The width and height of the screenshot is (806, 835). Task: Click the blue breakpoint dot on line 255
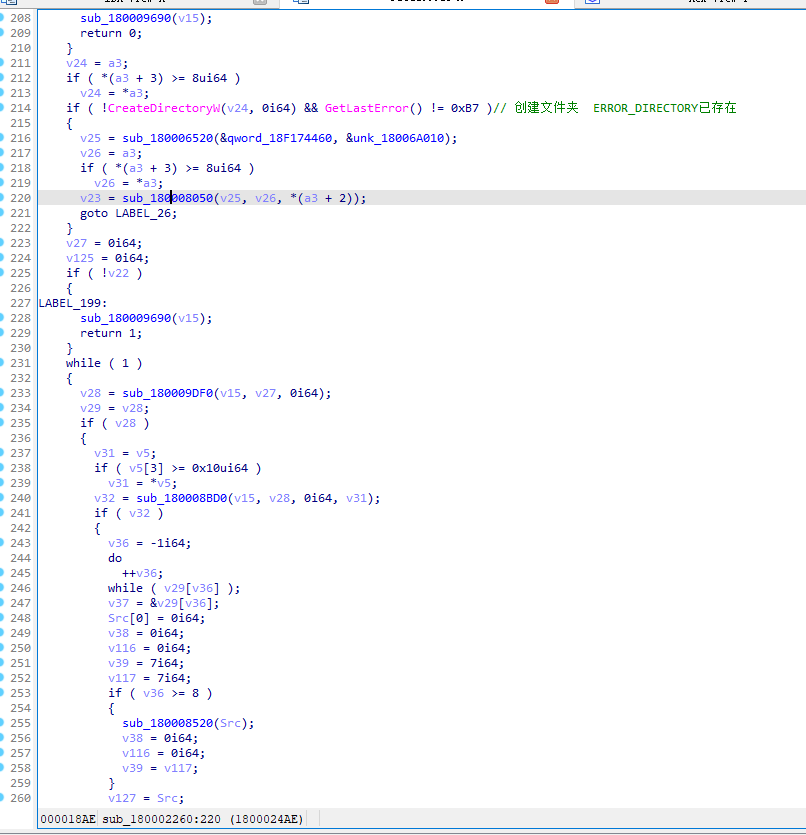(2, 723)
